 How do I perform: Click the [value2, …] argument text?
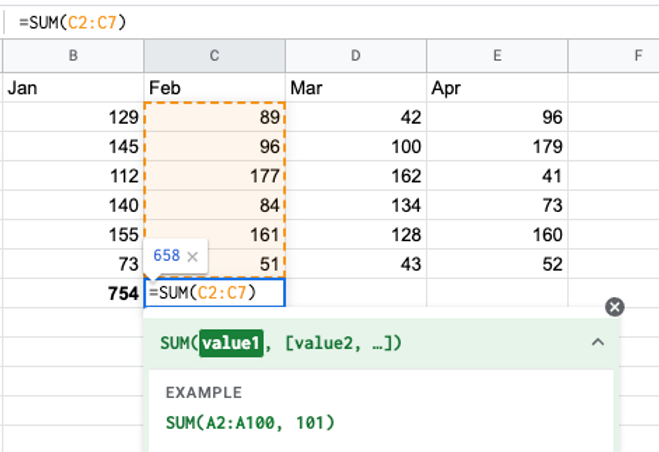(338, 343)
